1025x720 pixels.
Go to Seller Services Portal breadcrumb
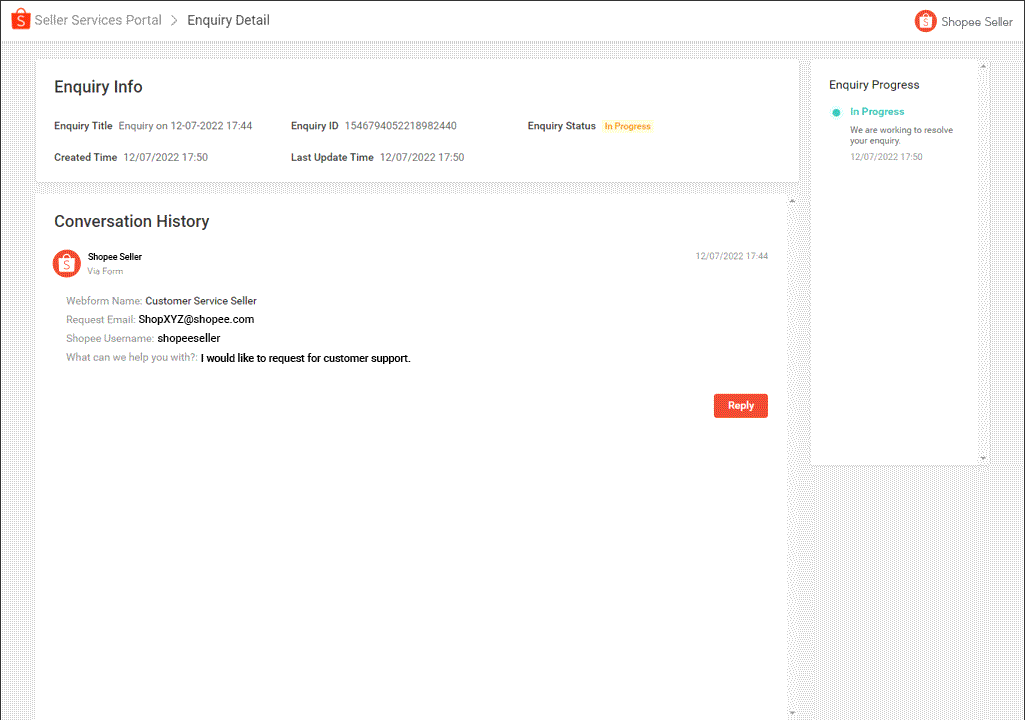tap(98, 20)
